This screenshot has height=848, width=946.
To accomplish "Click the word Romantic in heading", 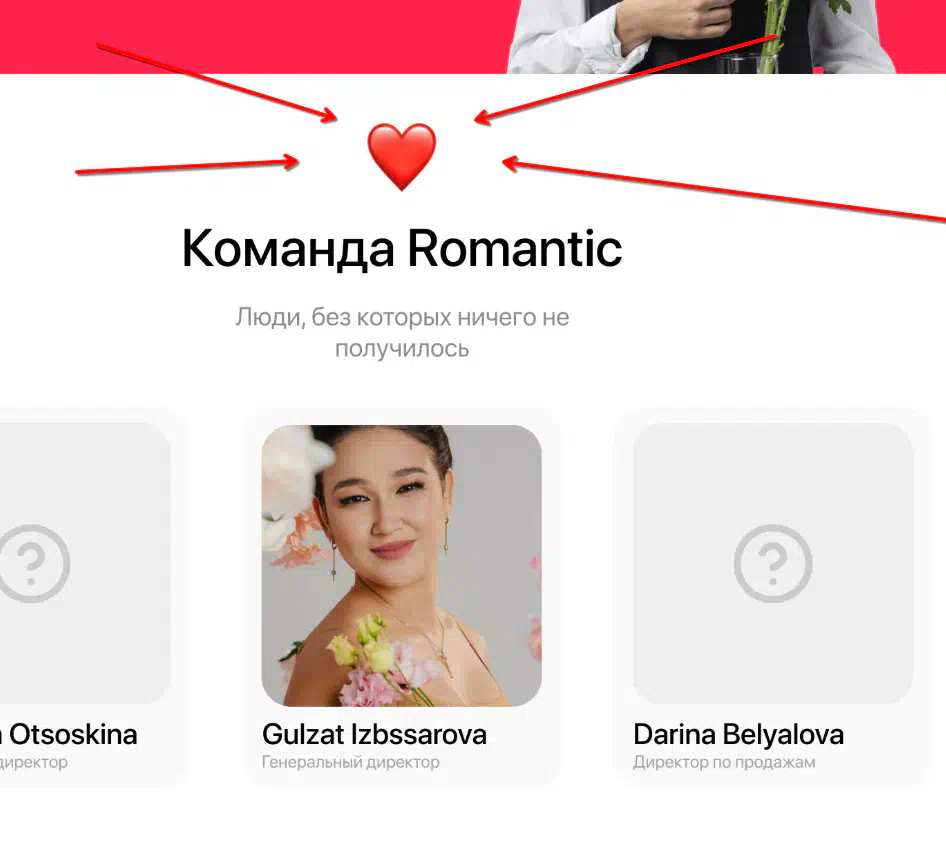I will [515, 248].
